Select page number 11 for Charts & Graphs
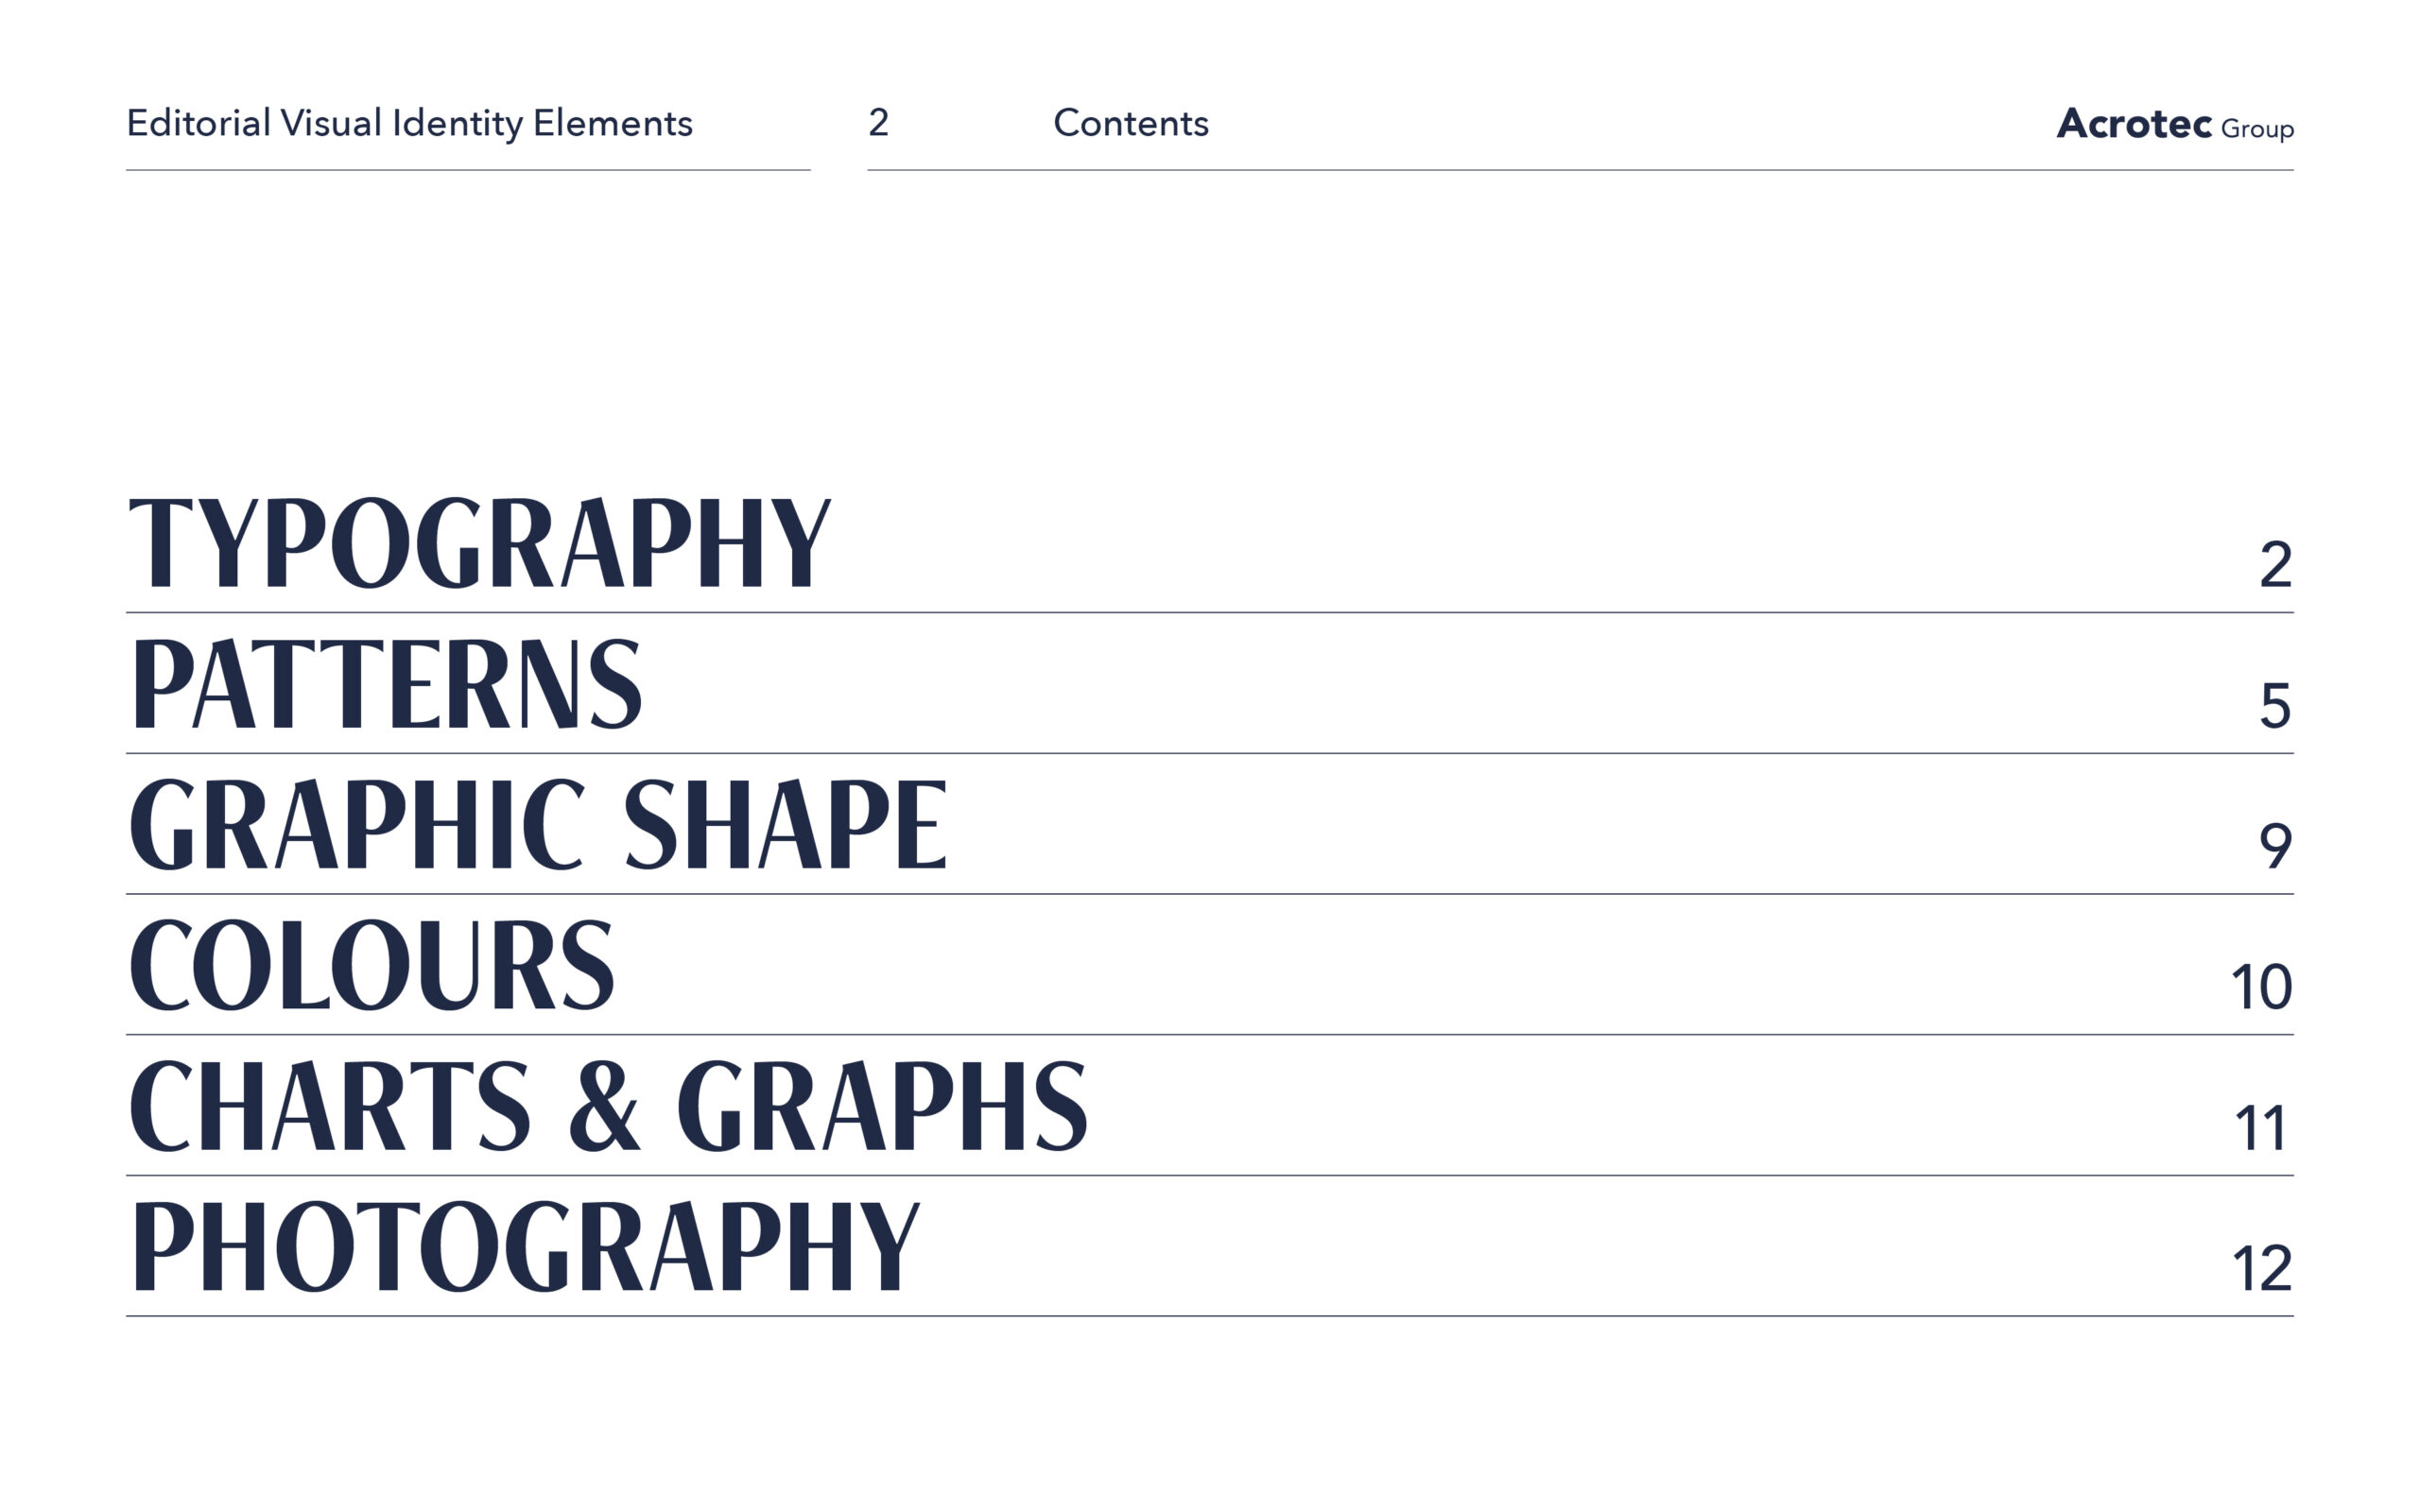The width and height of the screenshot is (2420, 1512). (x=2261, y=1129)
